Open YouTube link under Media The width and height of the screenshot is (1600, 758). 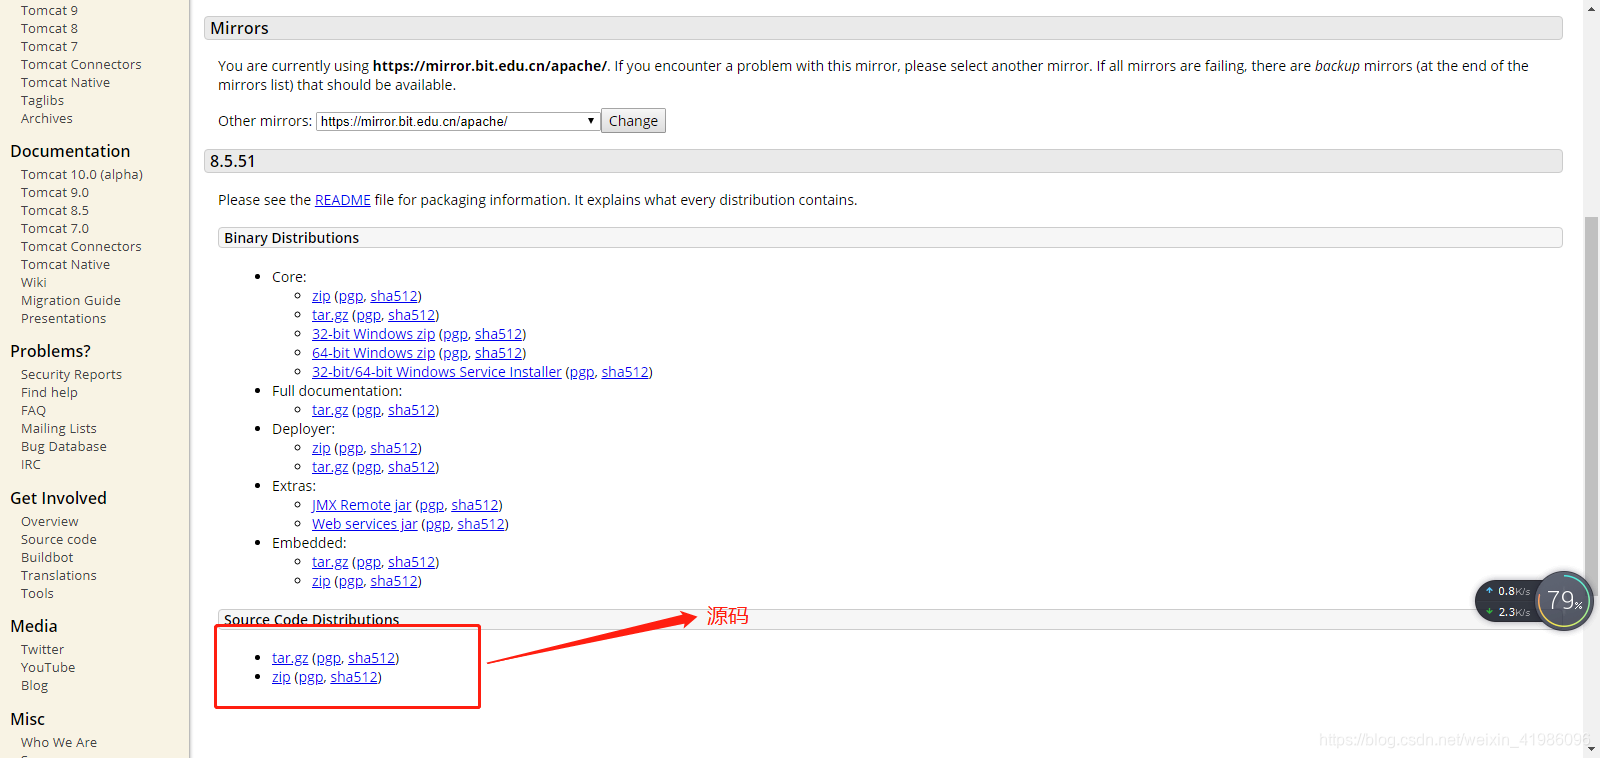coord(48,668)
